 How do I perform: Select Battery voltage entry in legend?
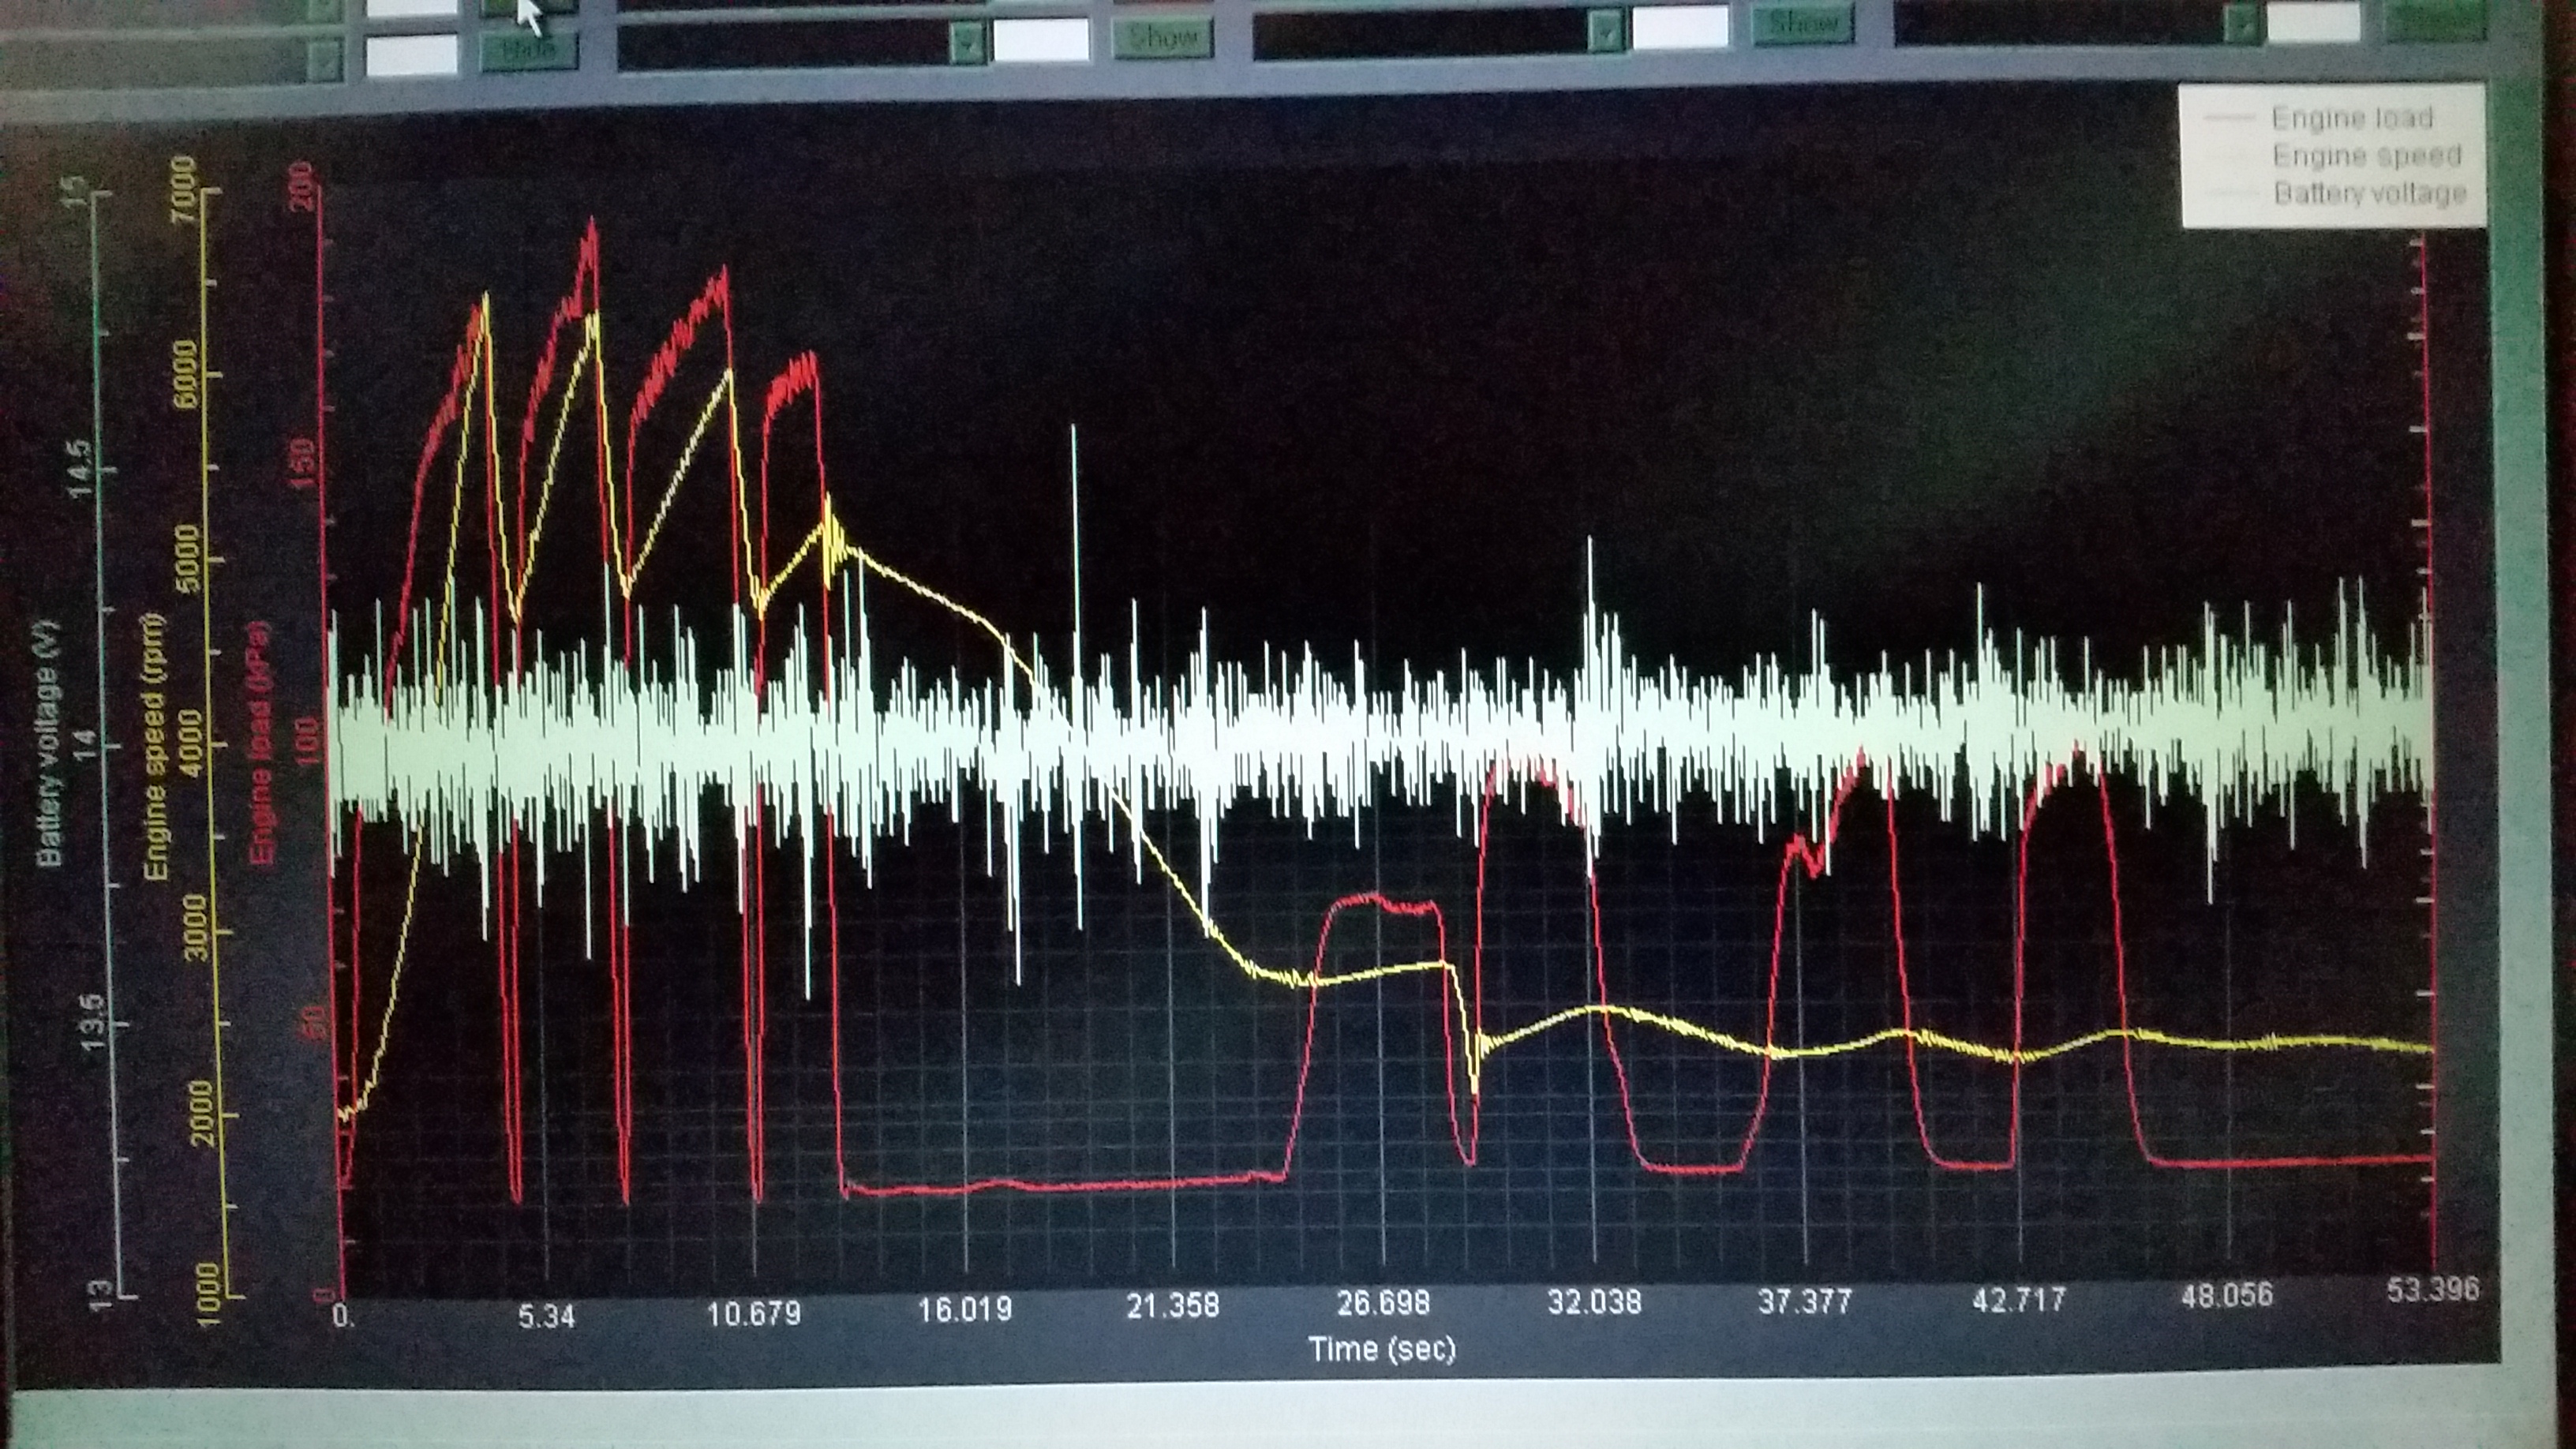click(2369, 193)
